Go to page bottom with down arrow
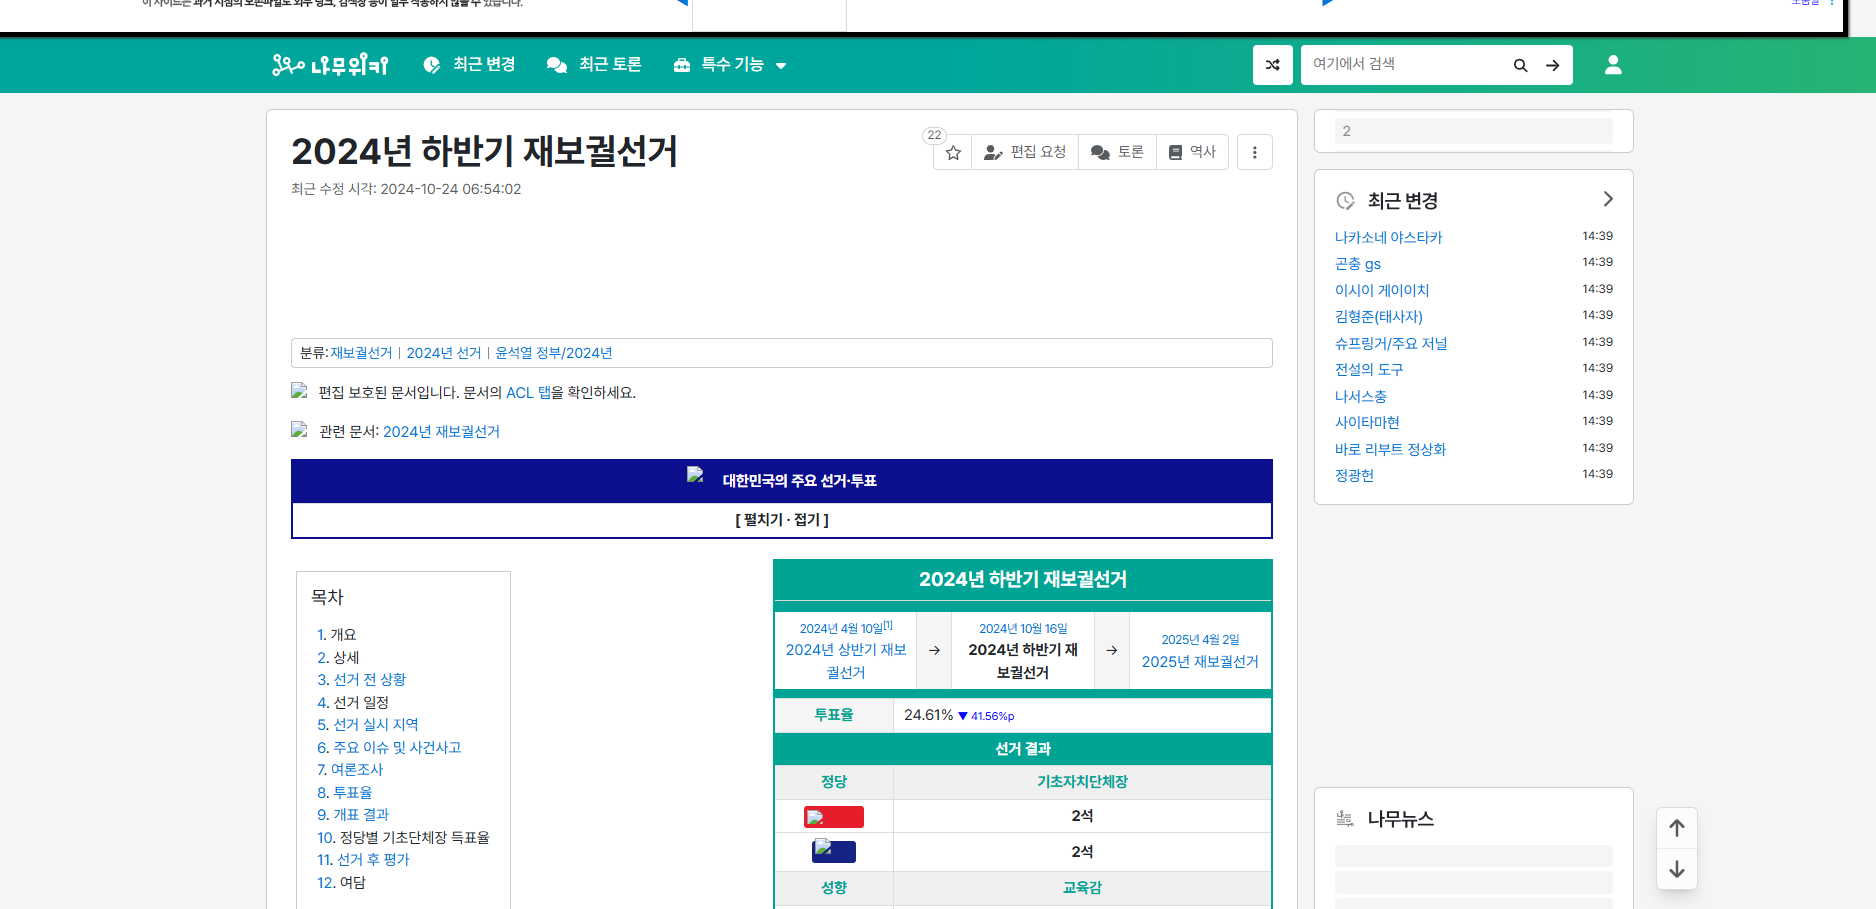 coord(1677,869)
